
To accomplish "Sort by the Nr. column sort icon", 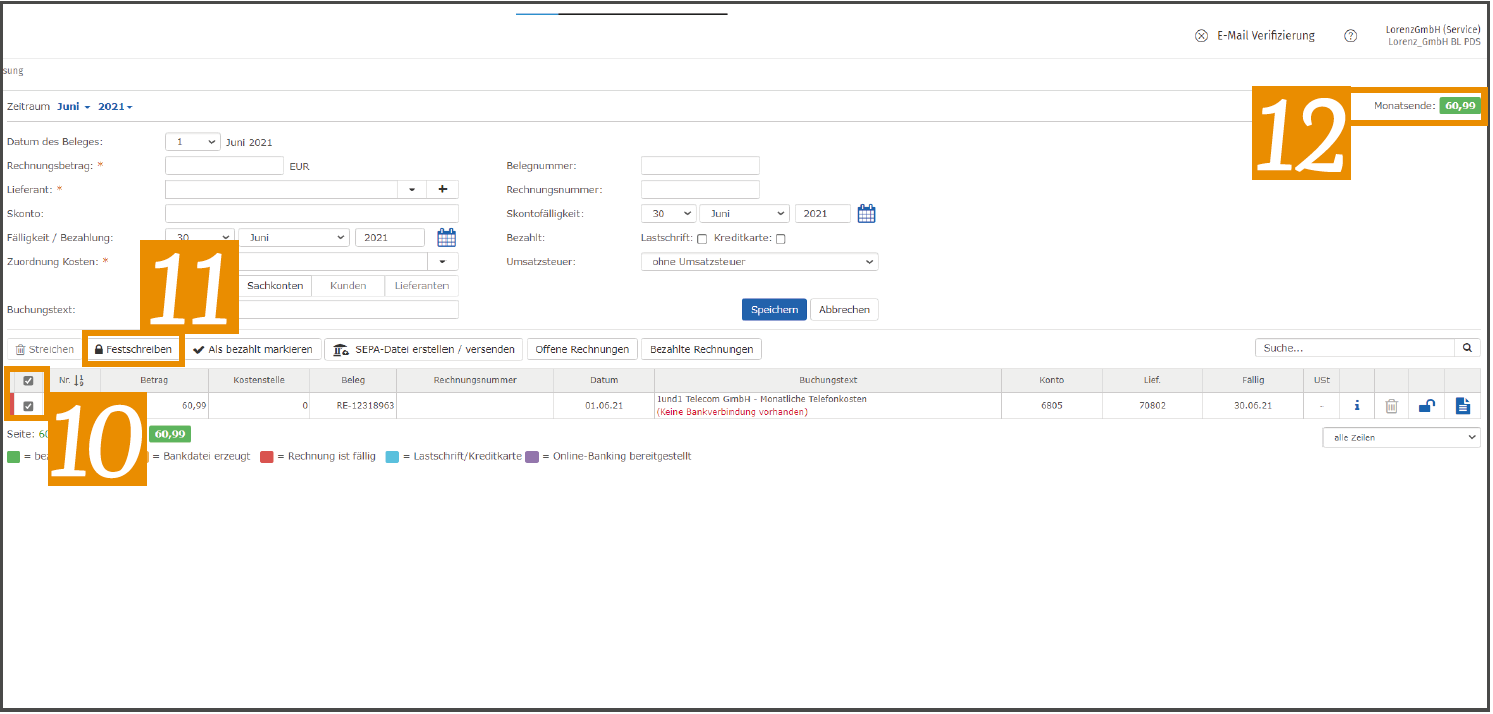I will [79, 381].
